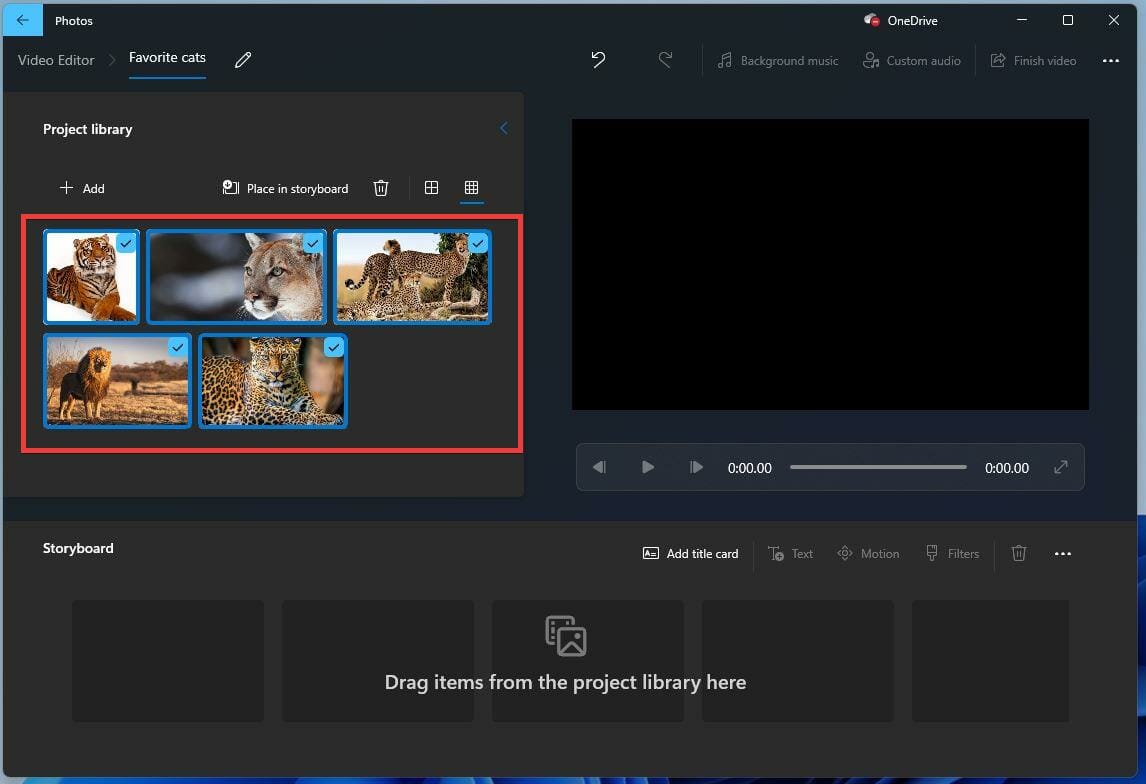Uncheck the leopard photo thumbnail
This screenshot has width=1146, height=784.
335,347
